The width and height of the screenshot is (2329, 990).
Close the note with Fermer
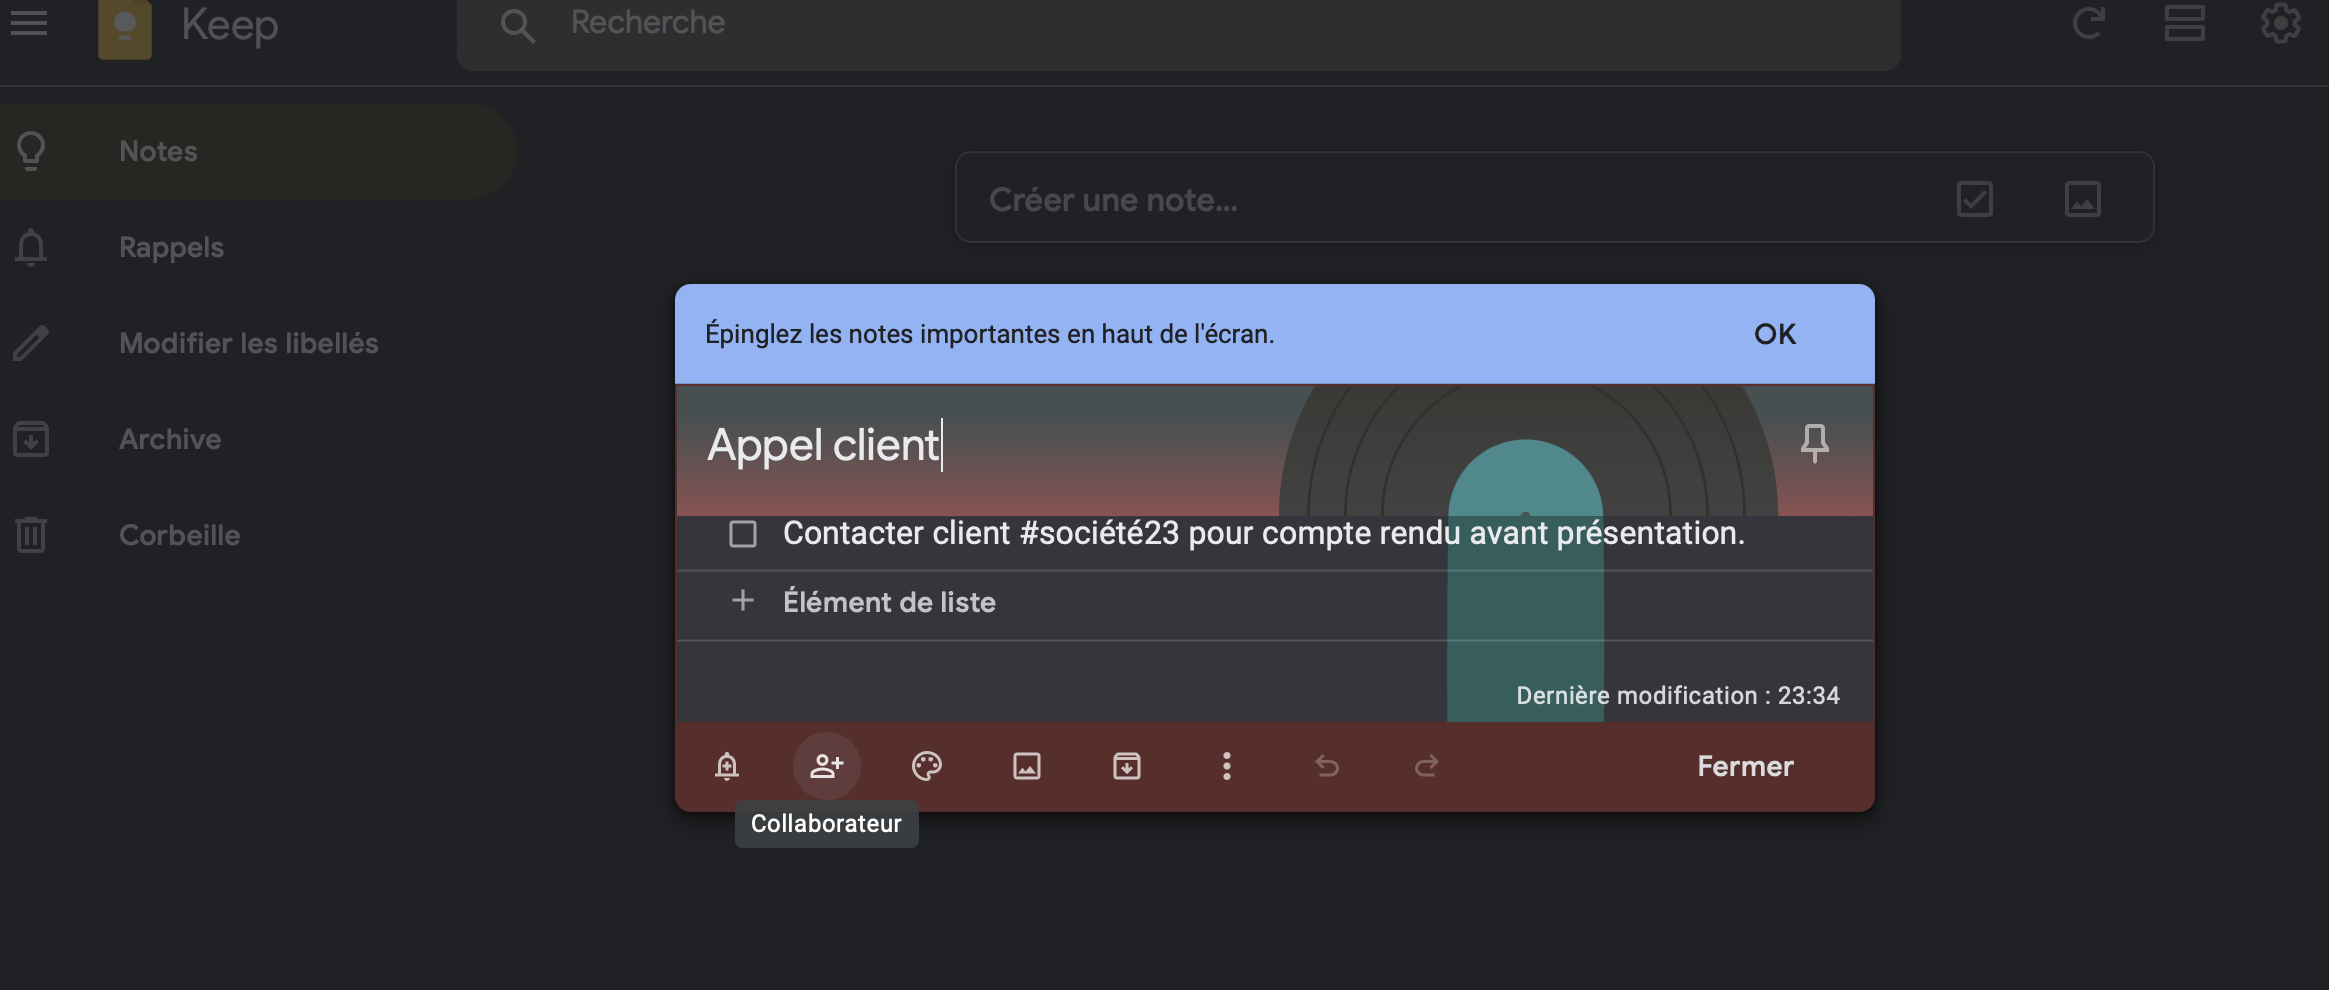1745,767
